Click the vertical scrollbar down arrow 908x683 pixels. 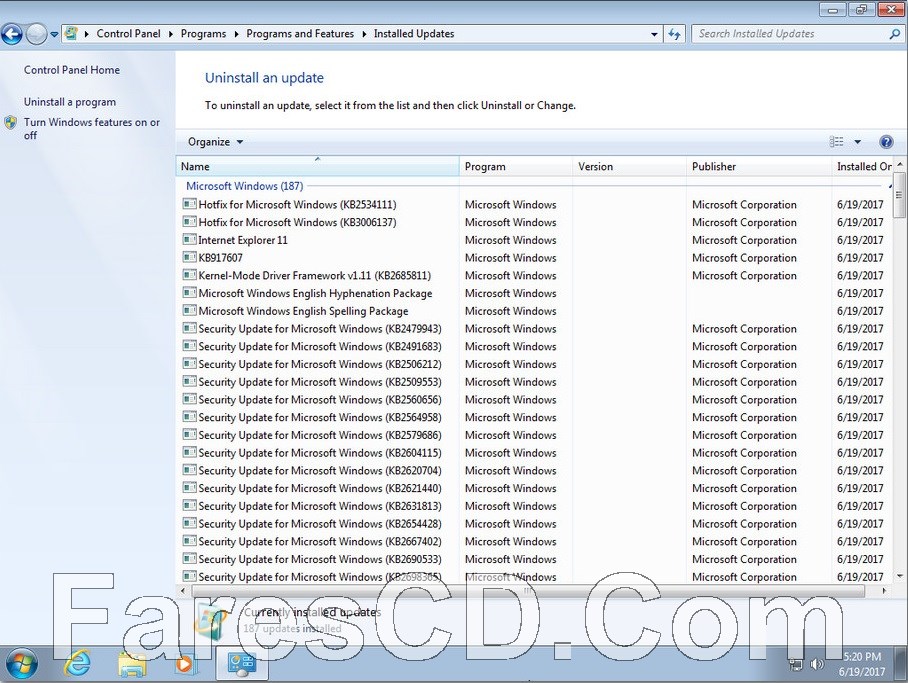point(899,576)
